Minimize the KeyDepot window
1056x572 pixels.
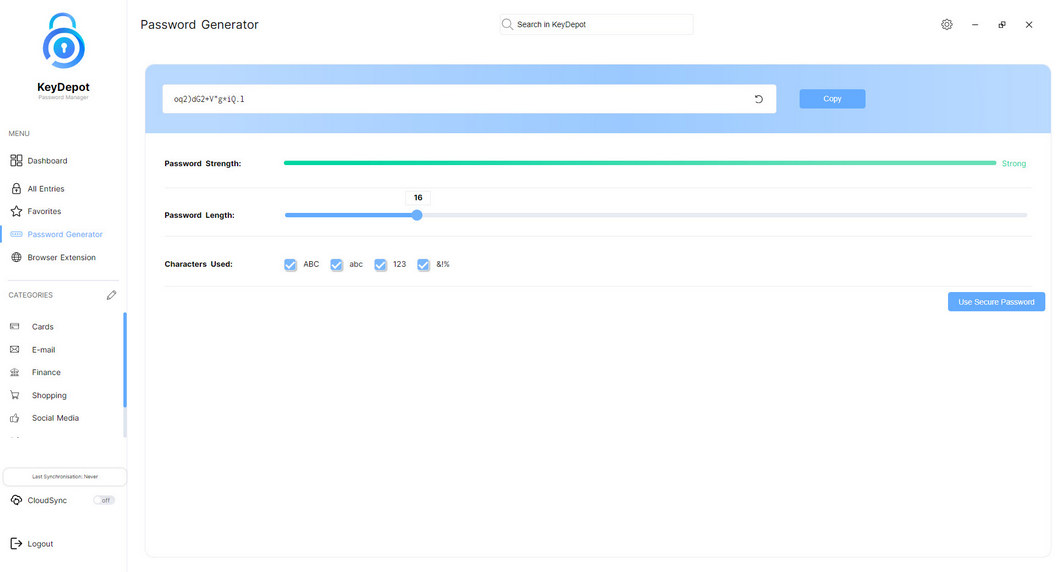pyautogui.click(x=975, y=24)
